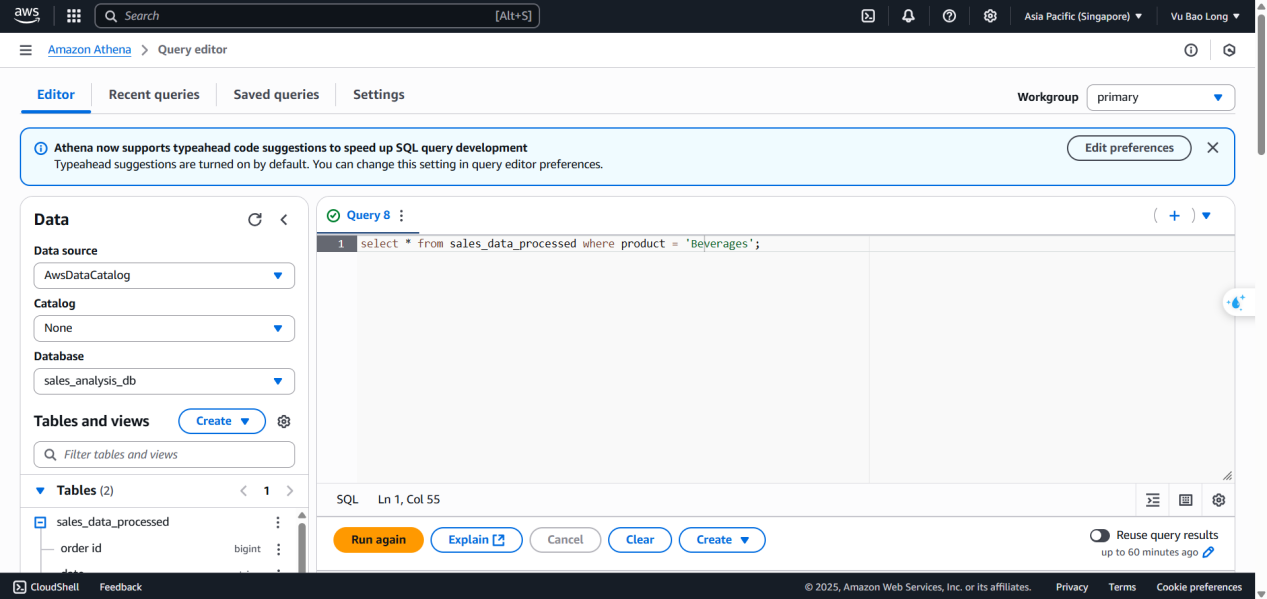Open the query tabs list dropdown arrow
This screenshot has width=1267, height=599.
coord(1206,216)
